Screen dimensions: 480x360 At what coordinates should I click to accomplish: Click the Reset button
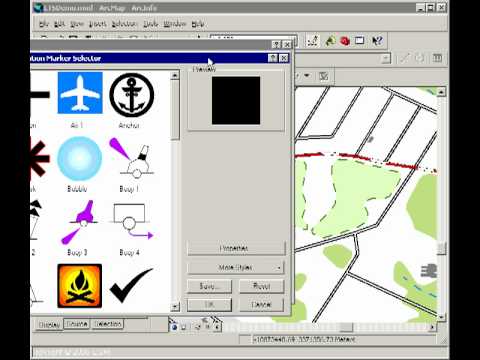click(262, 286)
